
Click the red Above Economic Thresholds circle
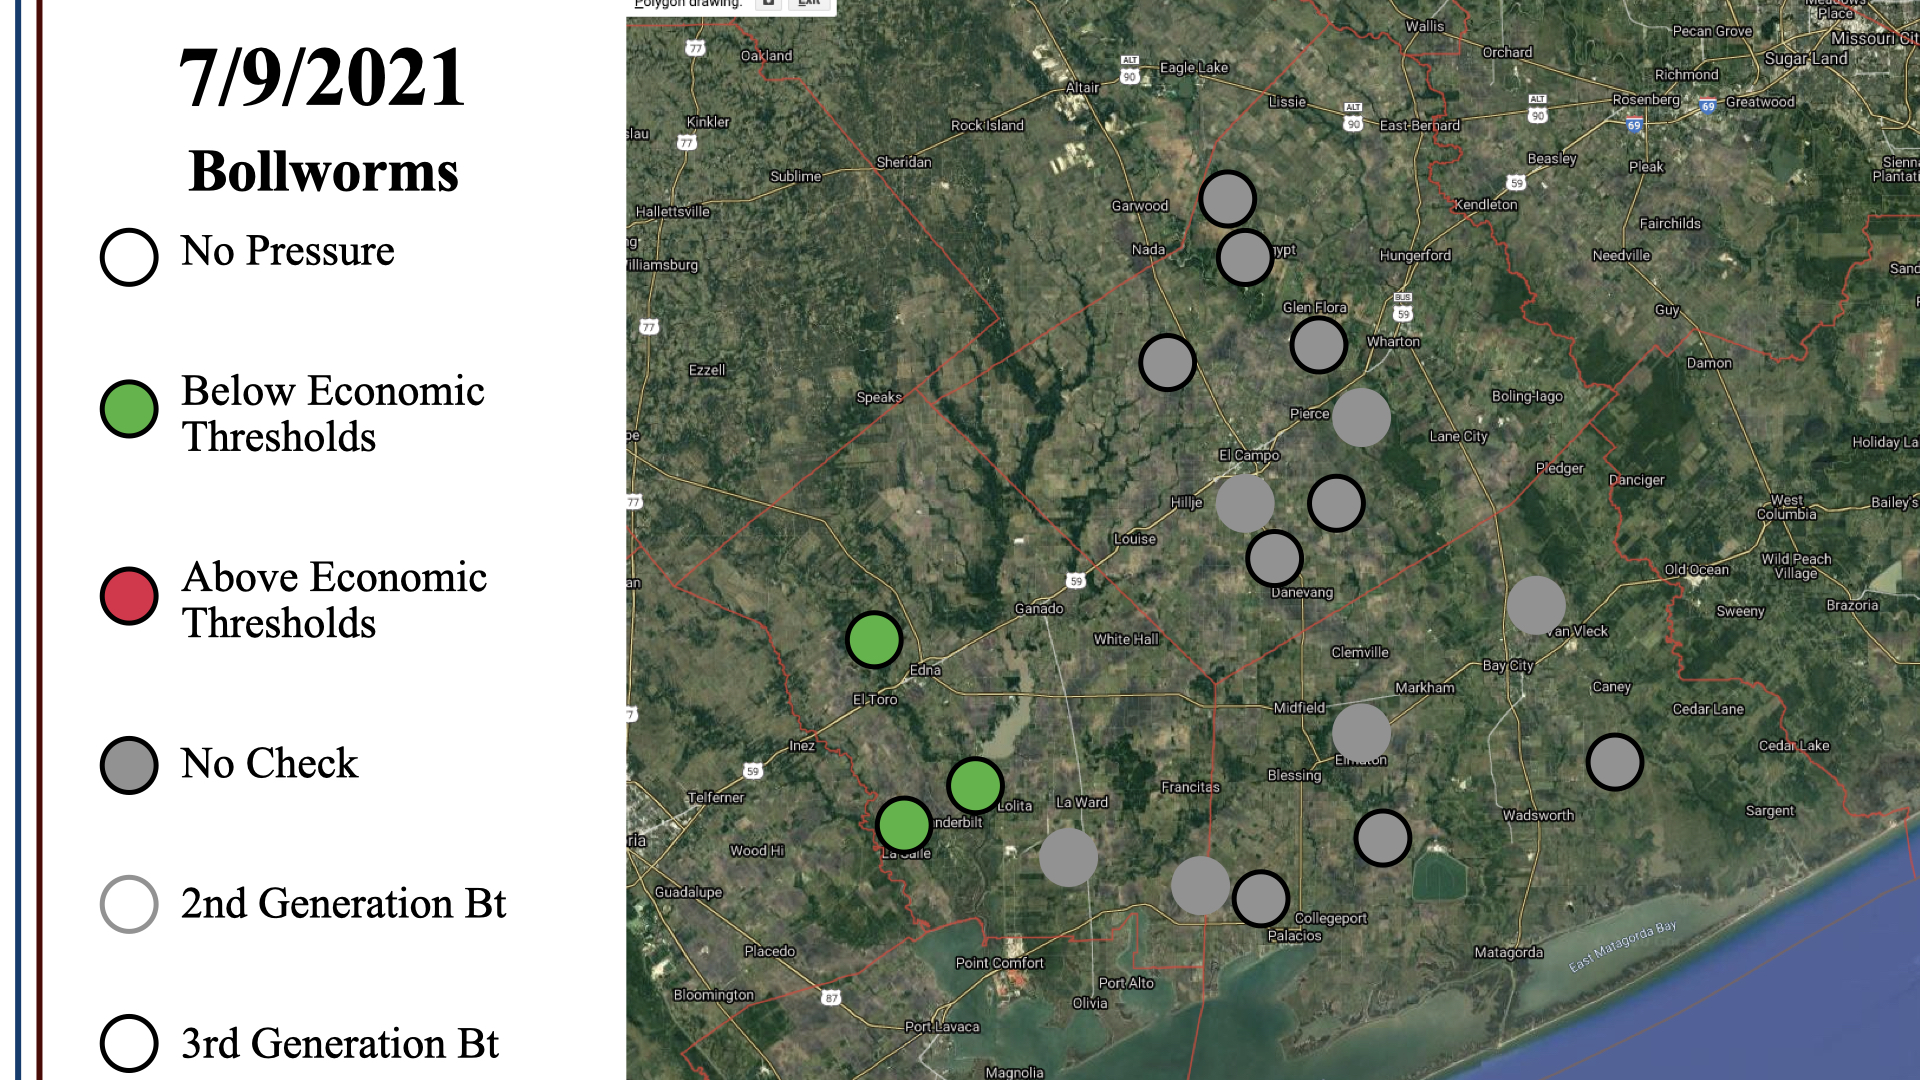[129, 596]
